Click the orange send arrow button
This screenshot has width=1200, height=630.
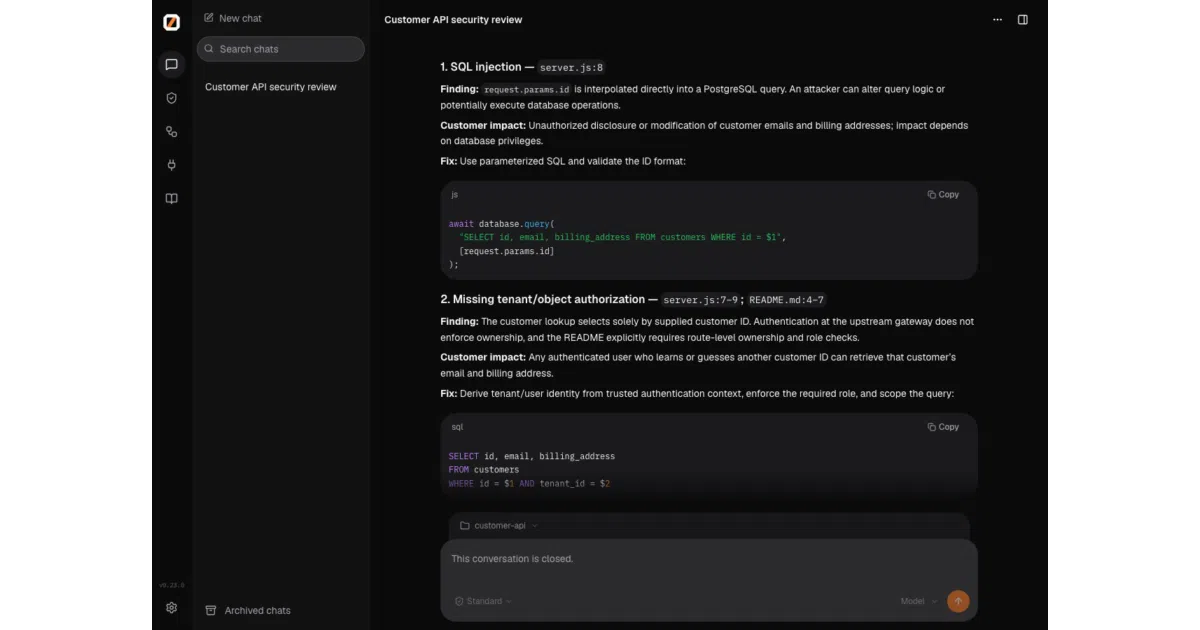pyautogui.click(x=958, y=601)
